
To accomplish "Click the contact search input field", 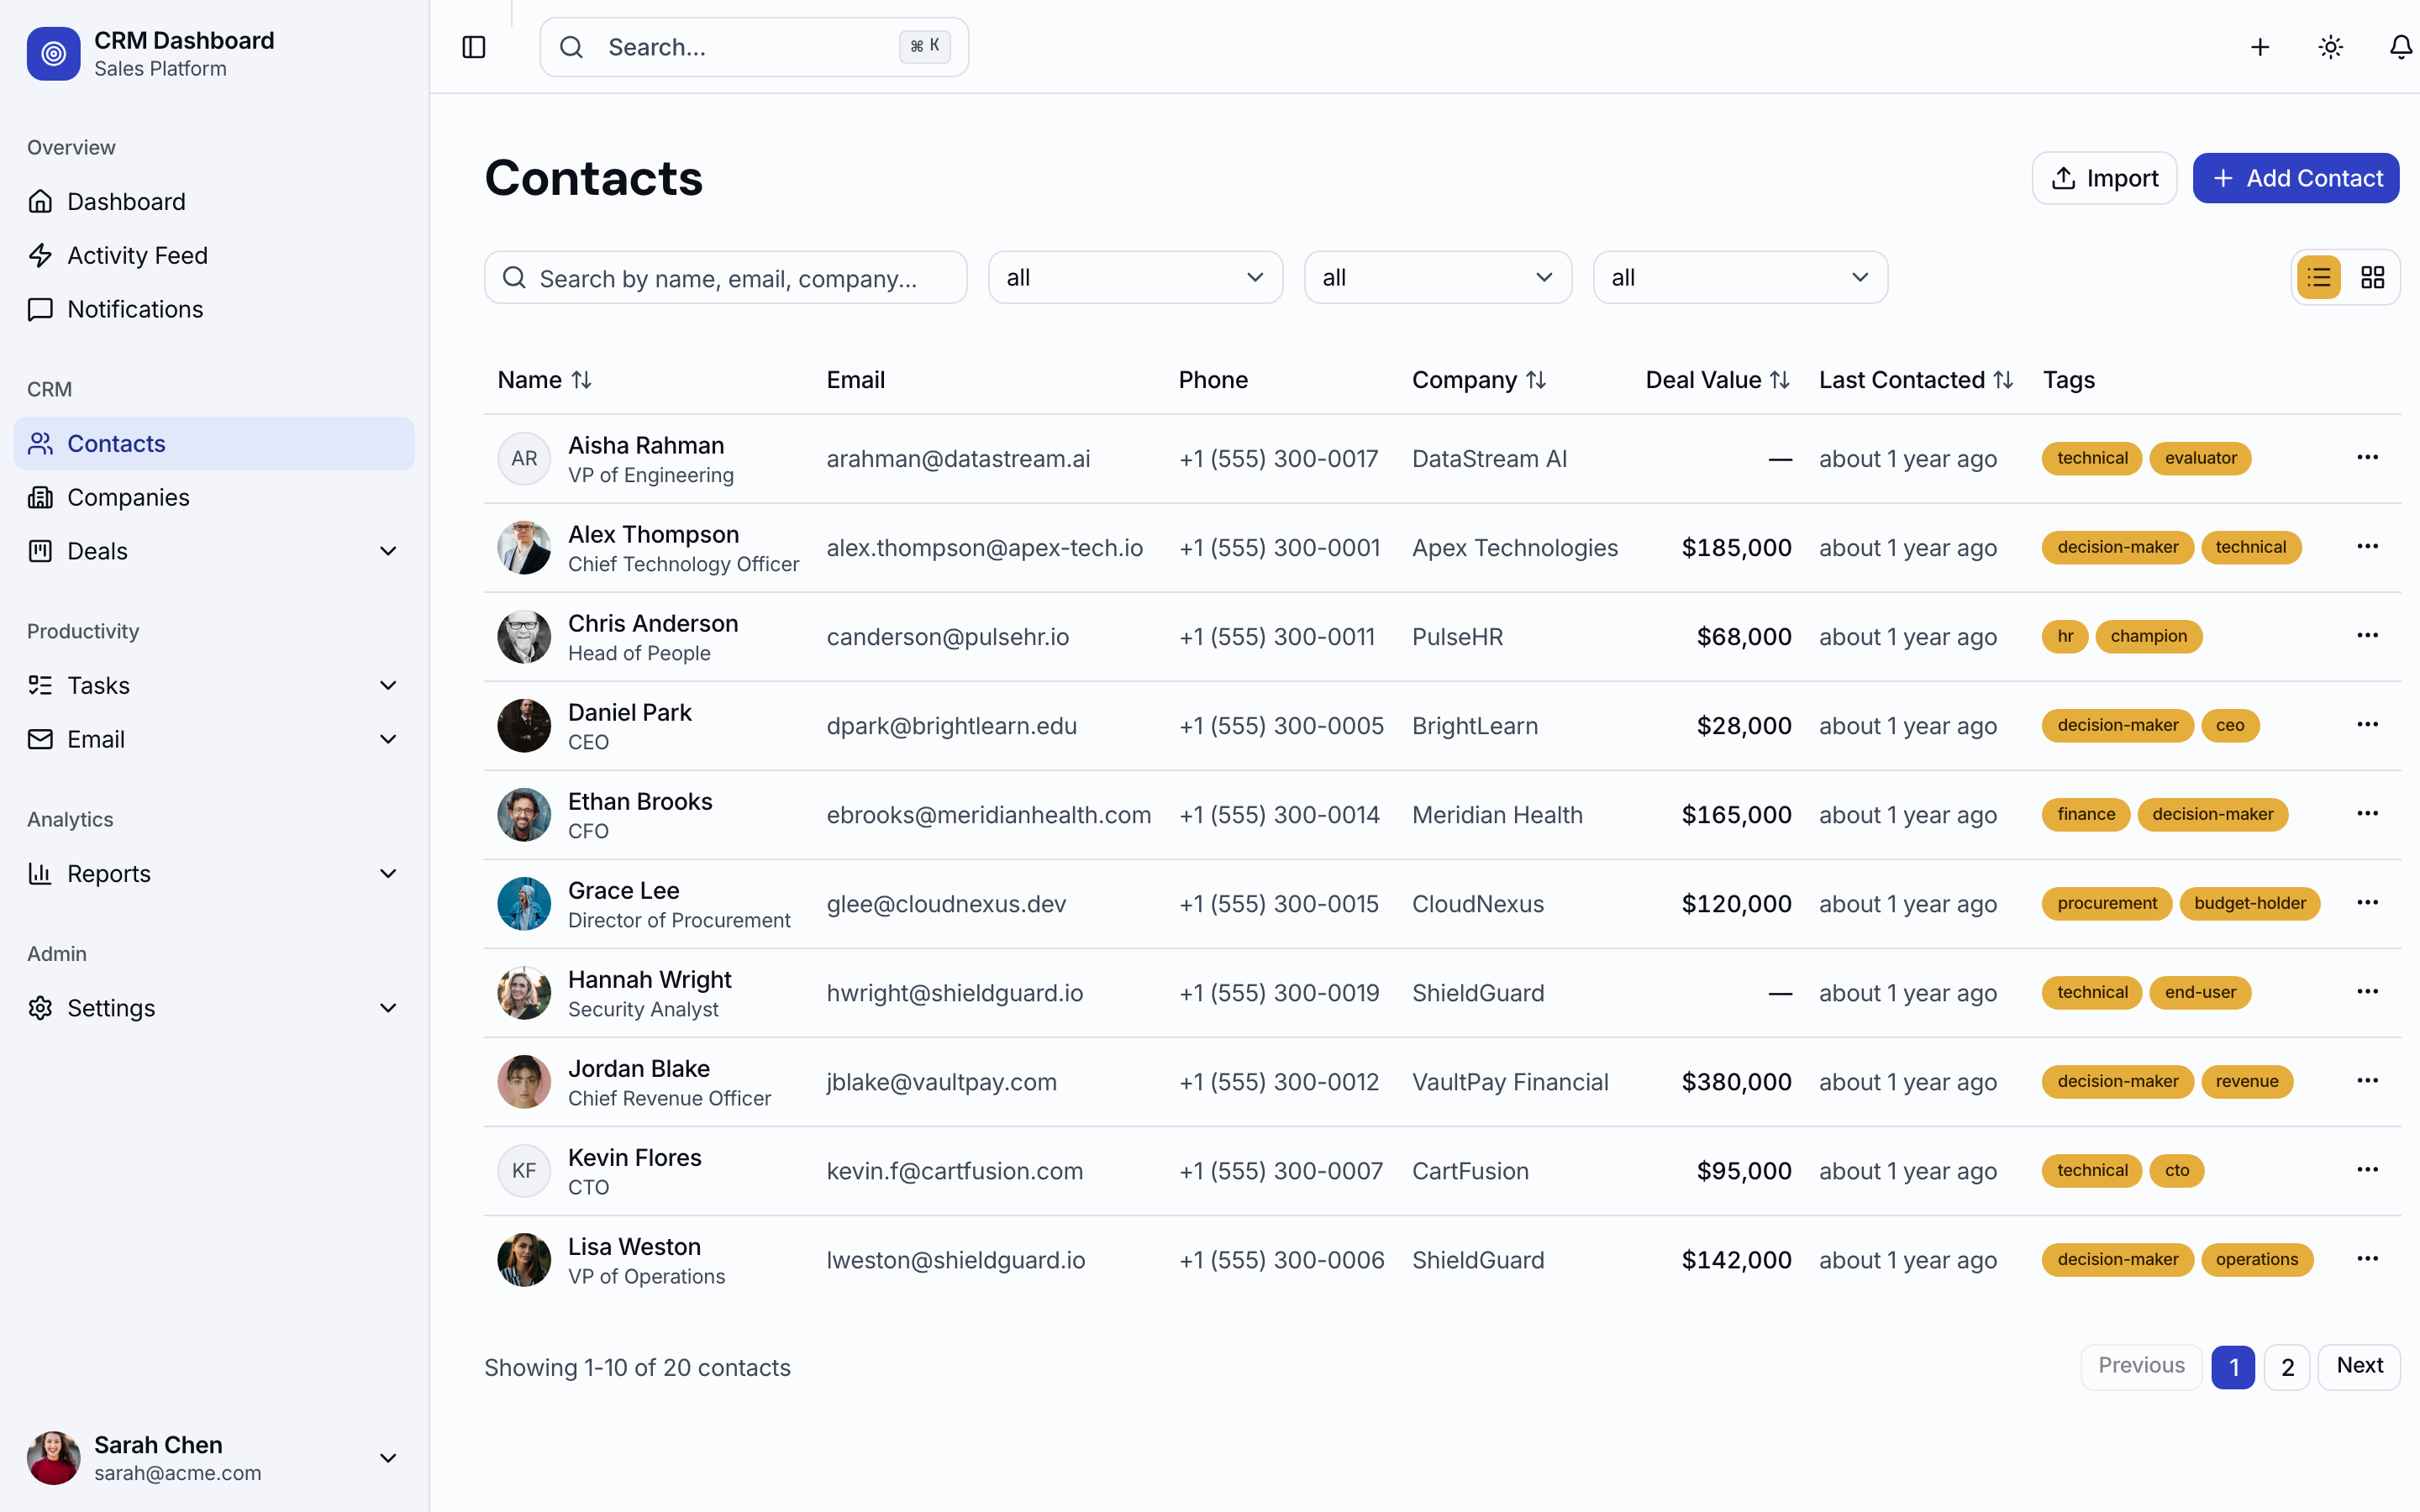I will click(725, 278).
